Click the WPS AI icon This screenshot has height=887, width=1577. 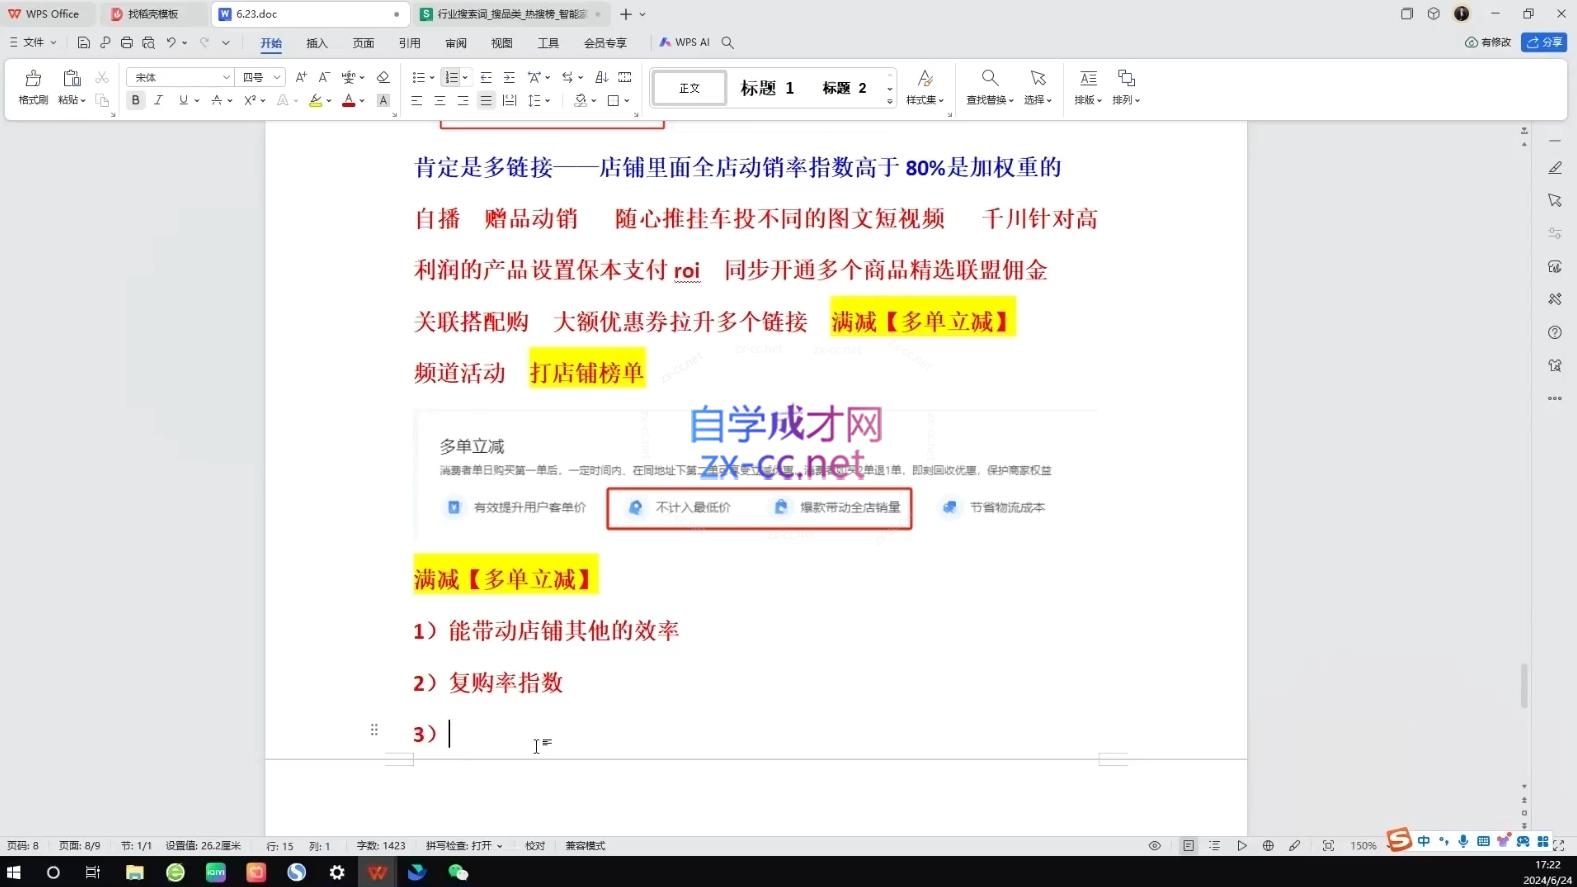tap(685, 42)
